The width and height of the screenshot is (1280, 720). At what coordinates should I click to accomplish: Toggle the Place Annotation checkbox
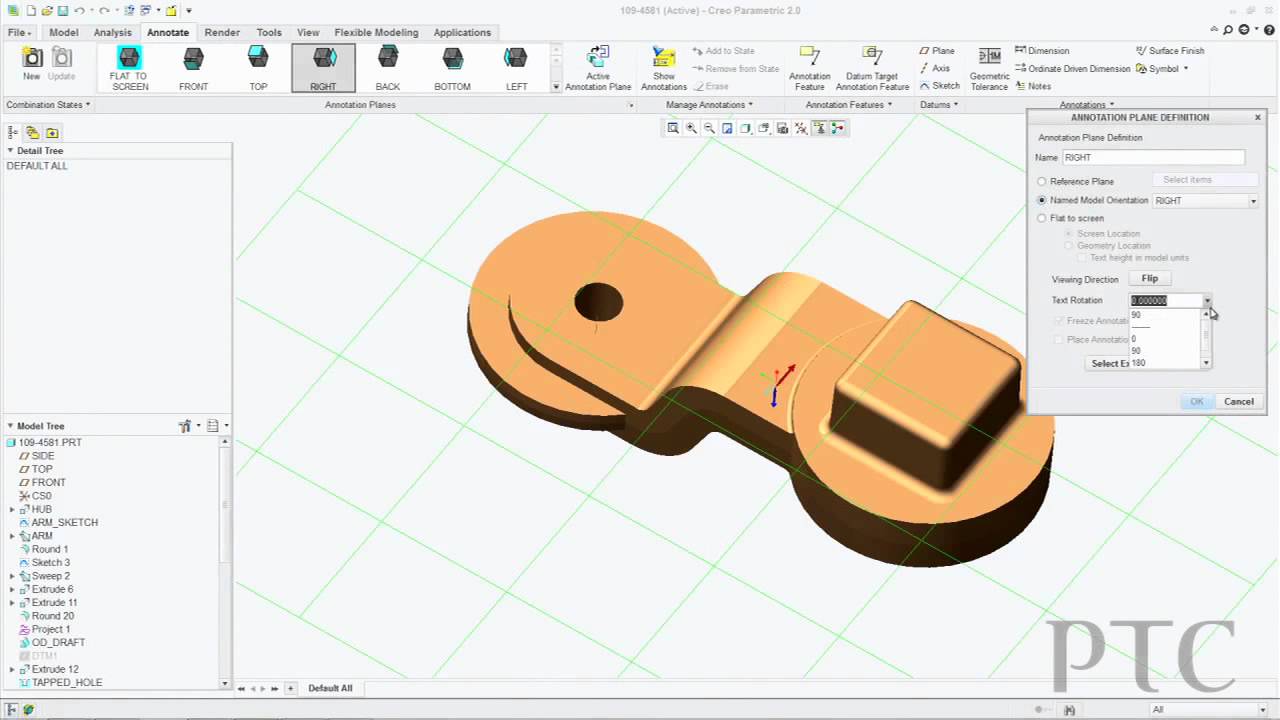[x=1060, y=340]
